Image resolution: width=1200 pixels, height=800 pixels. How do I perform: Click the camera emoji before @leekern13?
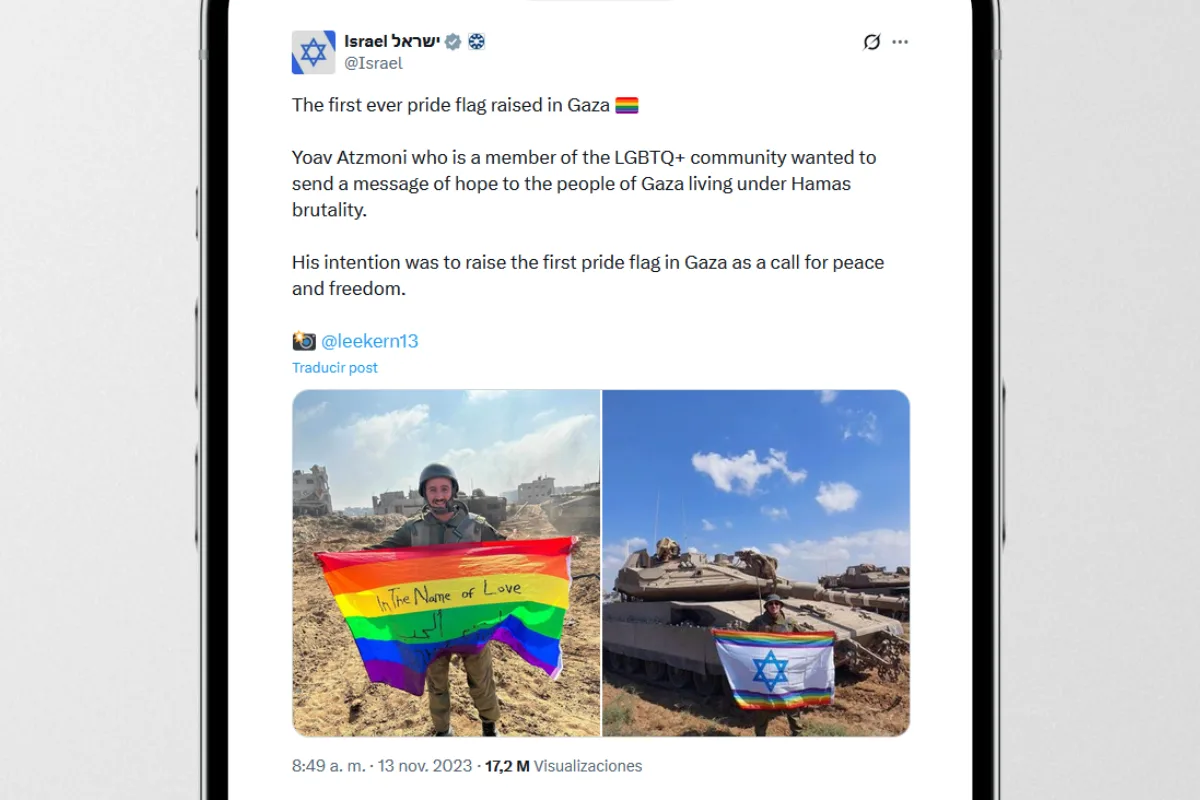click(304, 341)
